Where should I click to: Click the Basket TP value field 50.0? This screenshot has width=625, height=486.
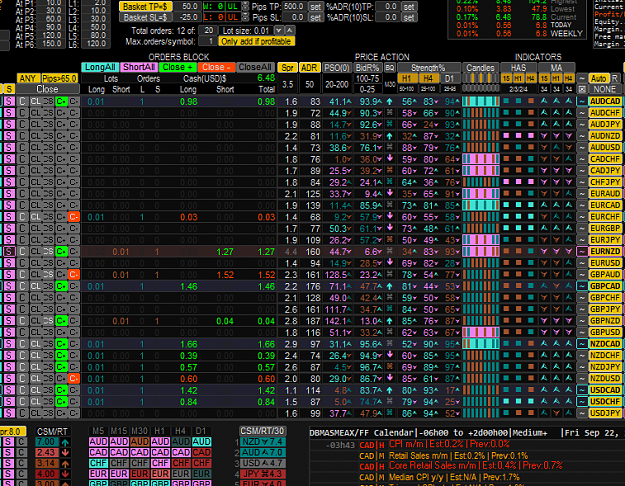(187, 6)
